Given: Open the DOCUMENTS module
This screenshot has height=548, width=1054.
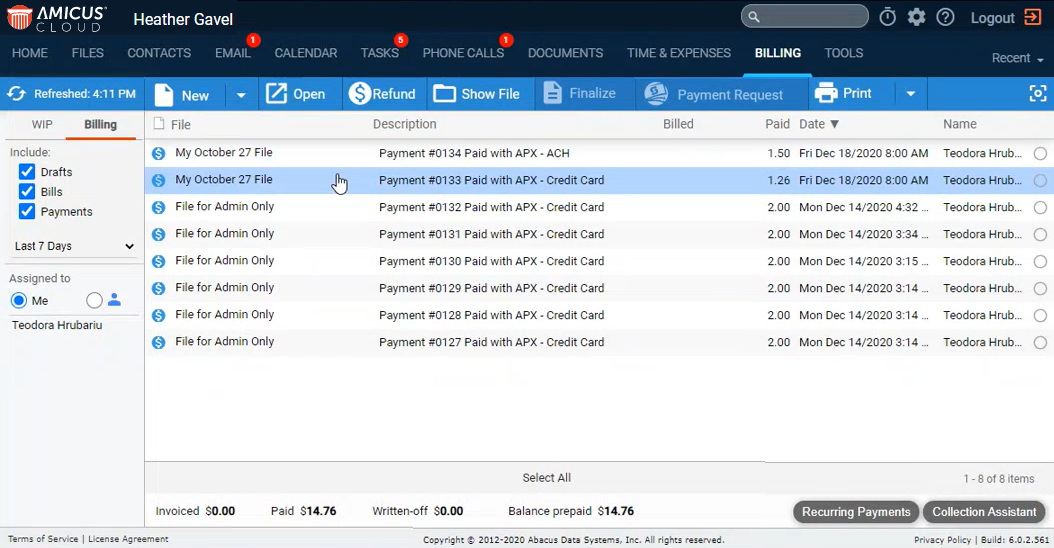Looking at the screenshot, I should coord(565,52).
